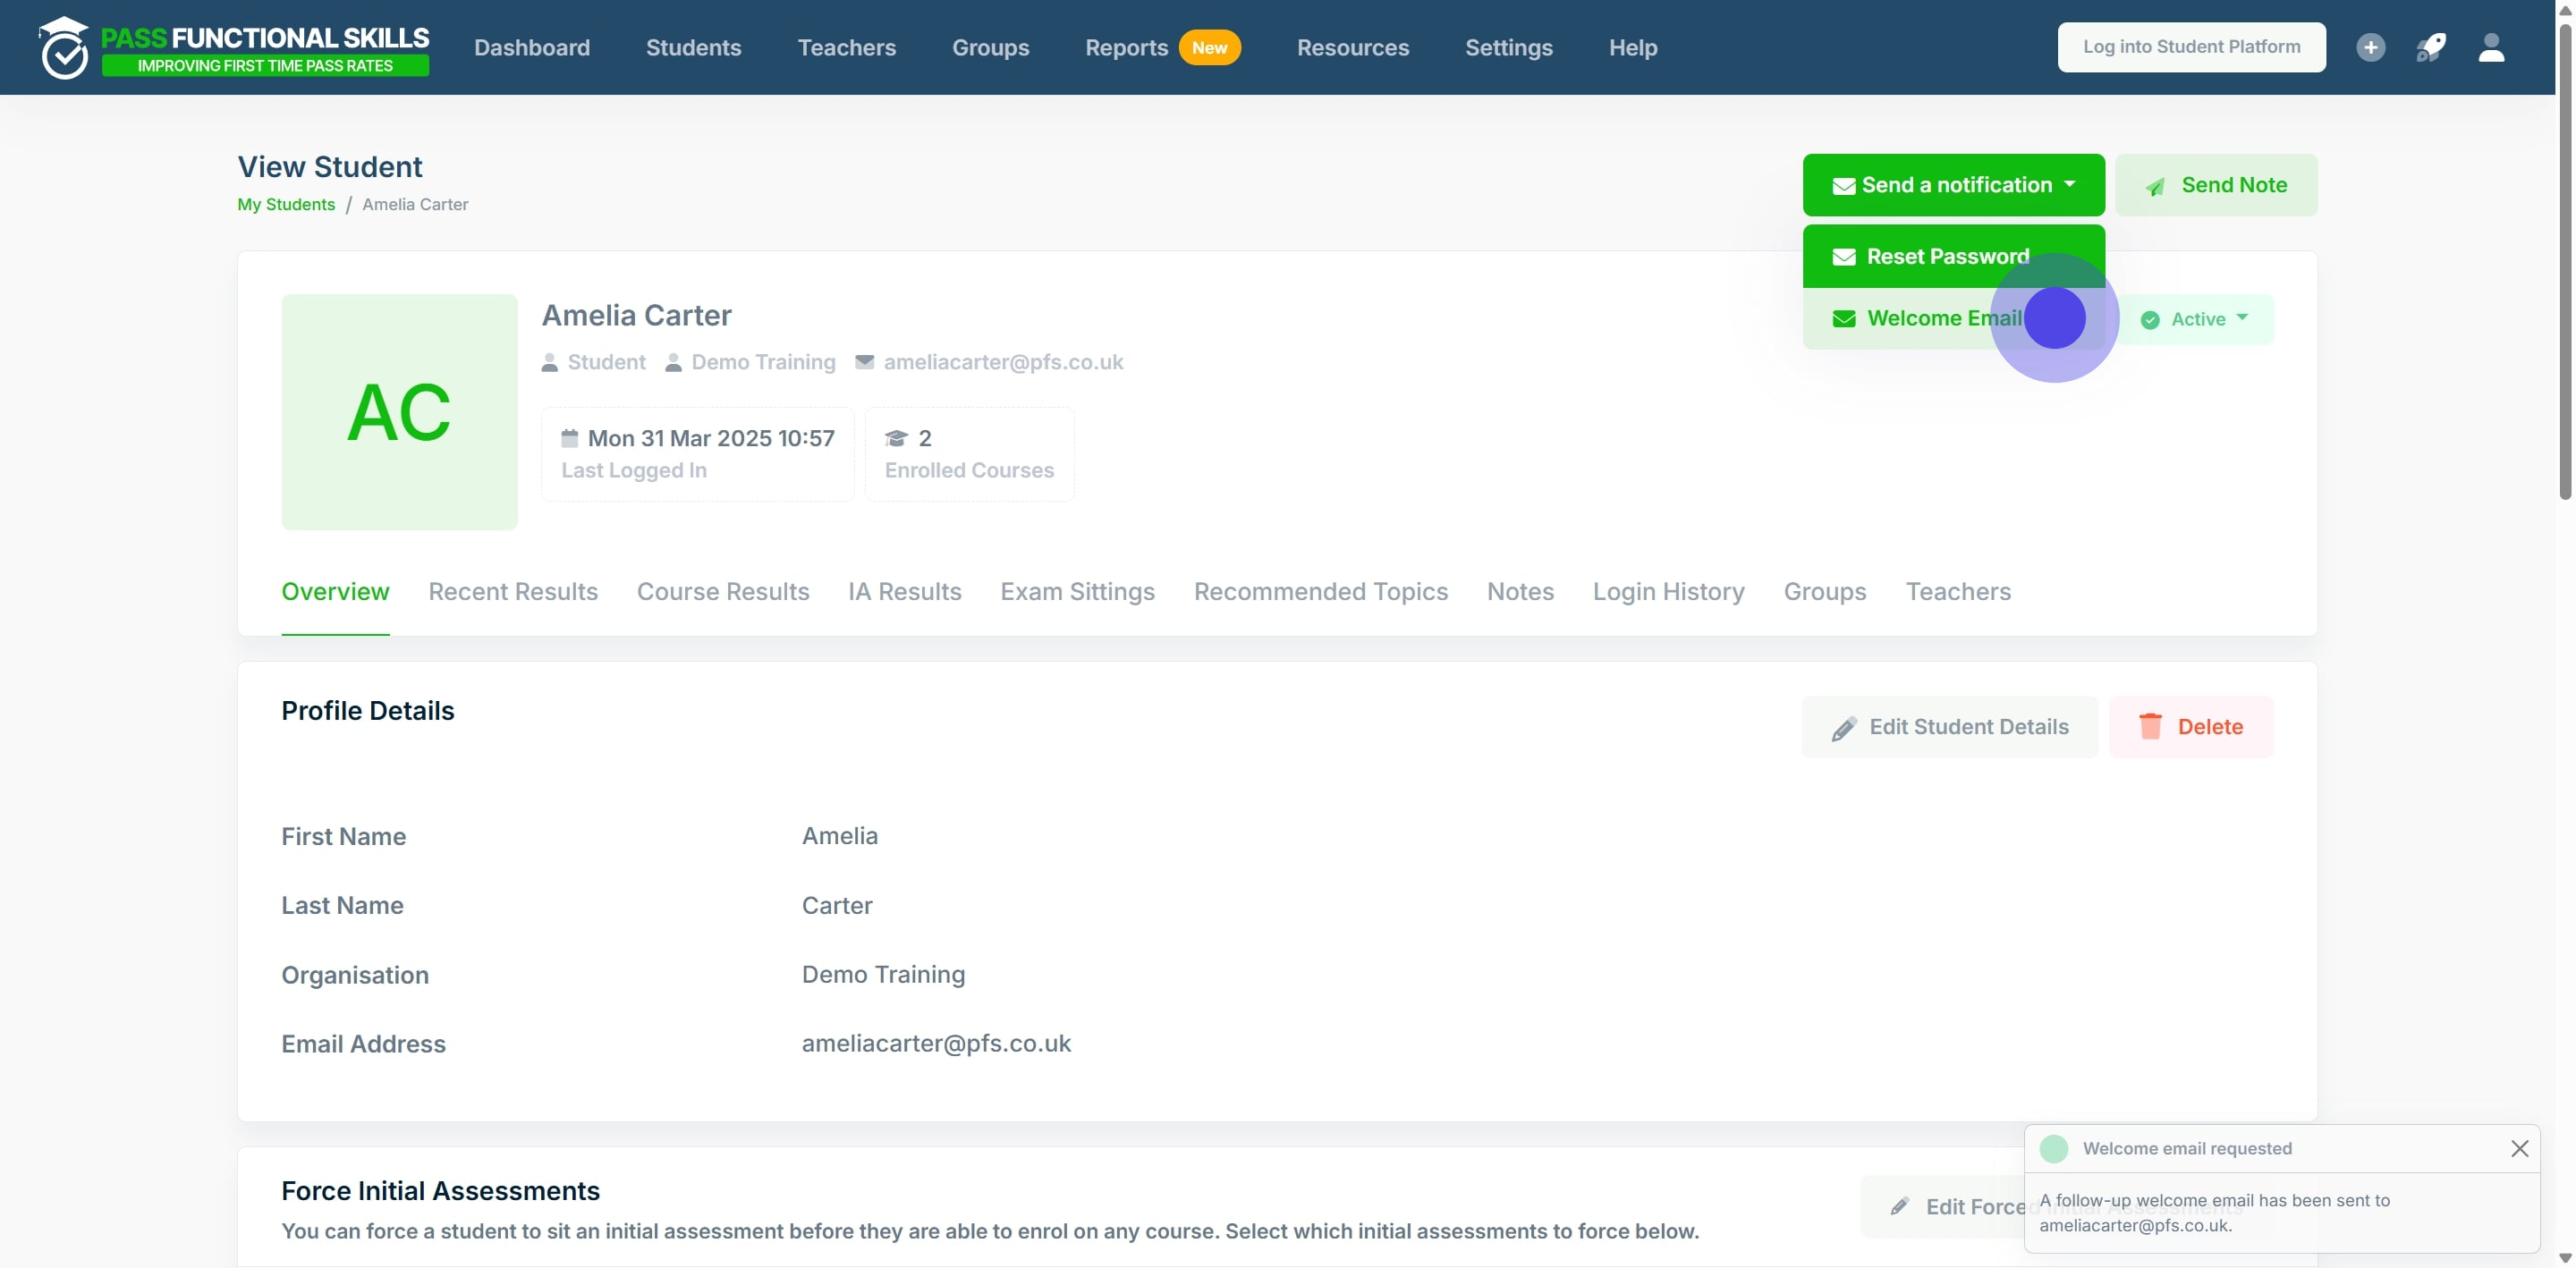Click Edit Student Details button
The width and height of the screenshot is (2576, 1268).
coord(1949,726)
